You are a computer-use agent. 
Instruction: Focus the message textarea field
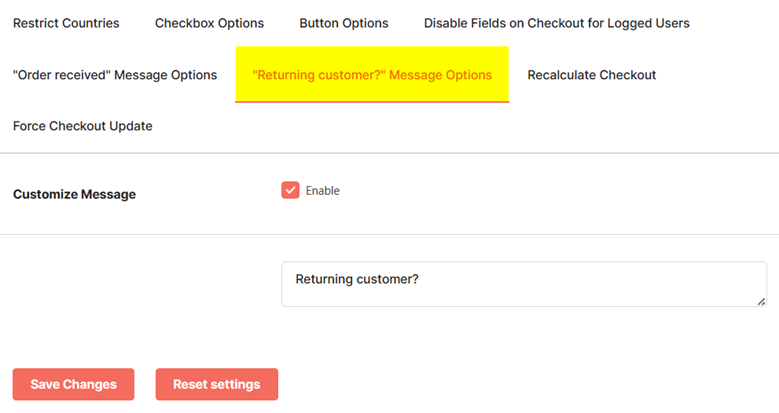tap(524, 284)
